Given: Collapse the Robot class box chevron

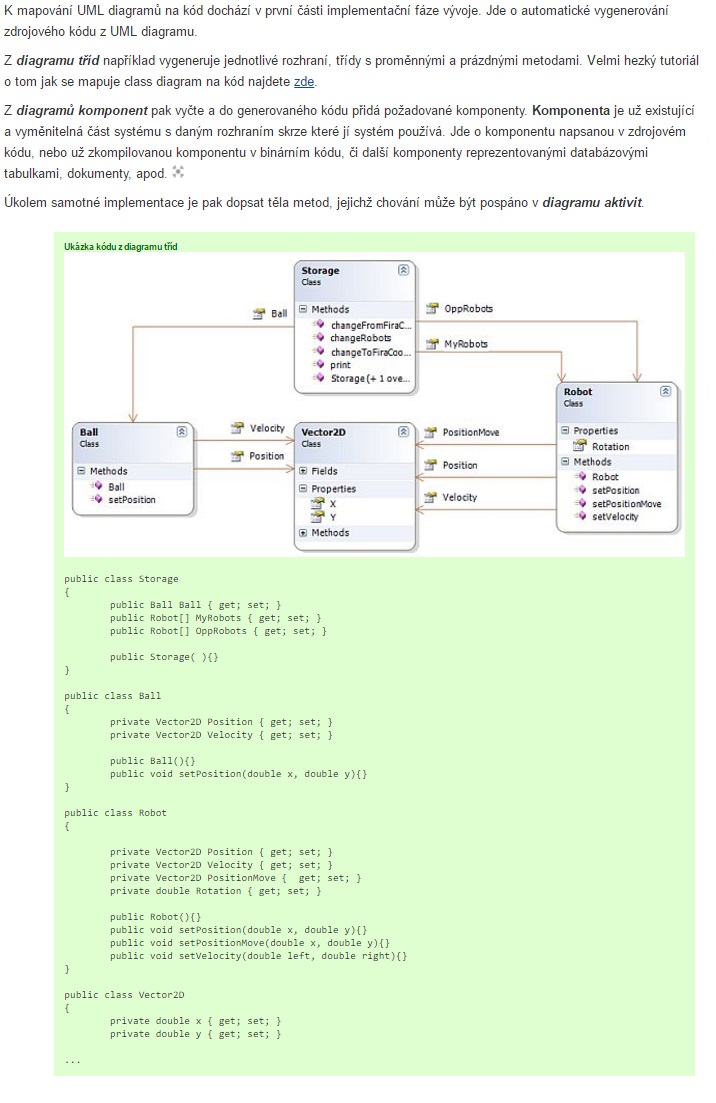Looking at the screenshot, I should click(x=665, y=391).
